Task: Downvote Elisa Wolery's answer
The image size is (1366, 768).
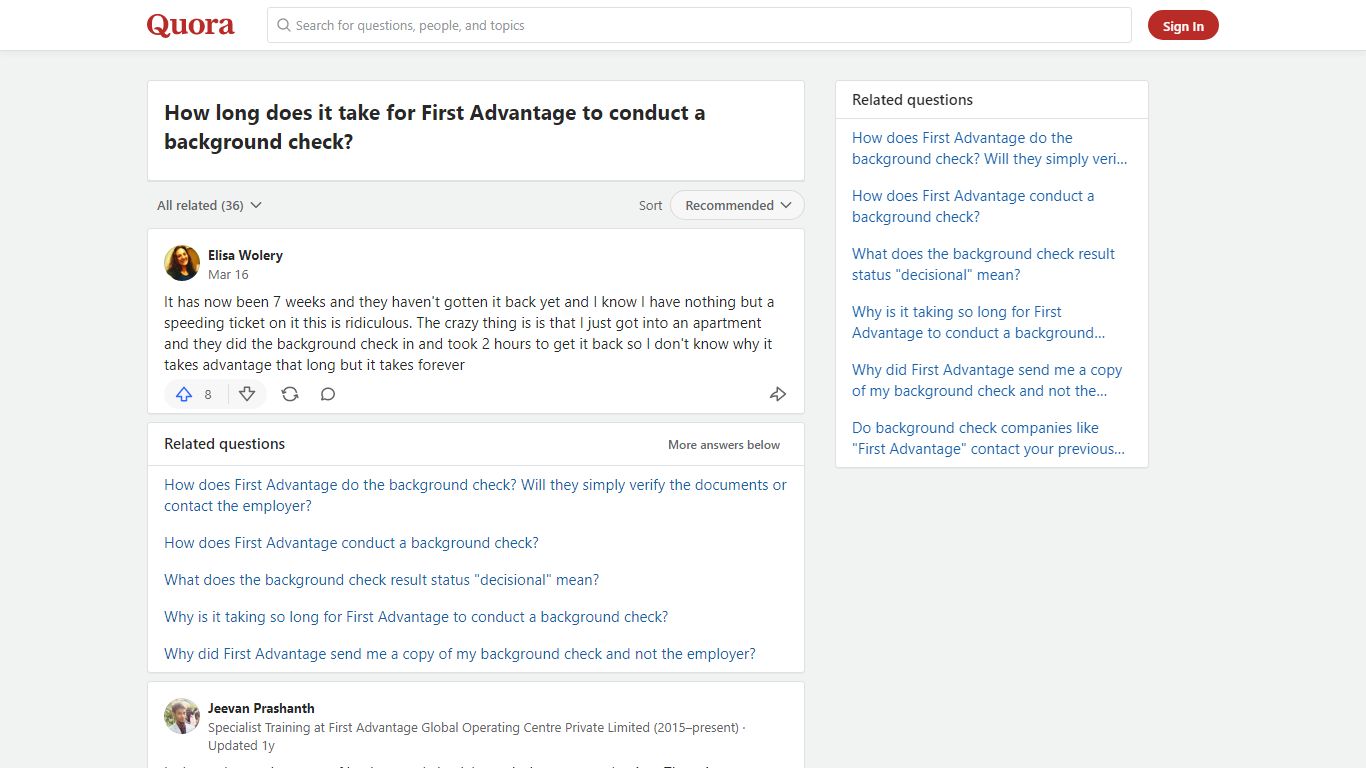Action: tap(247, 394)
